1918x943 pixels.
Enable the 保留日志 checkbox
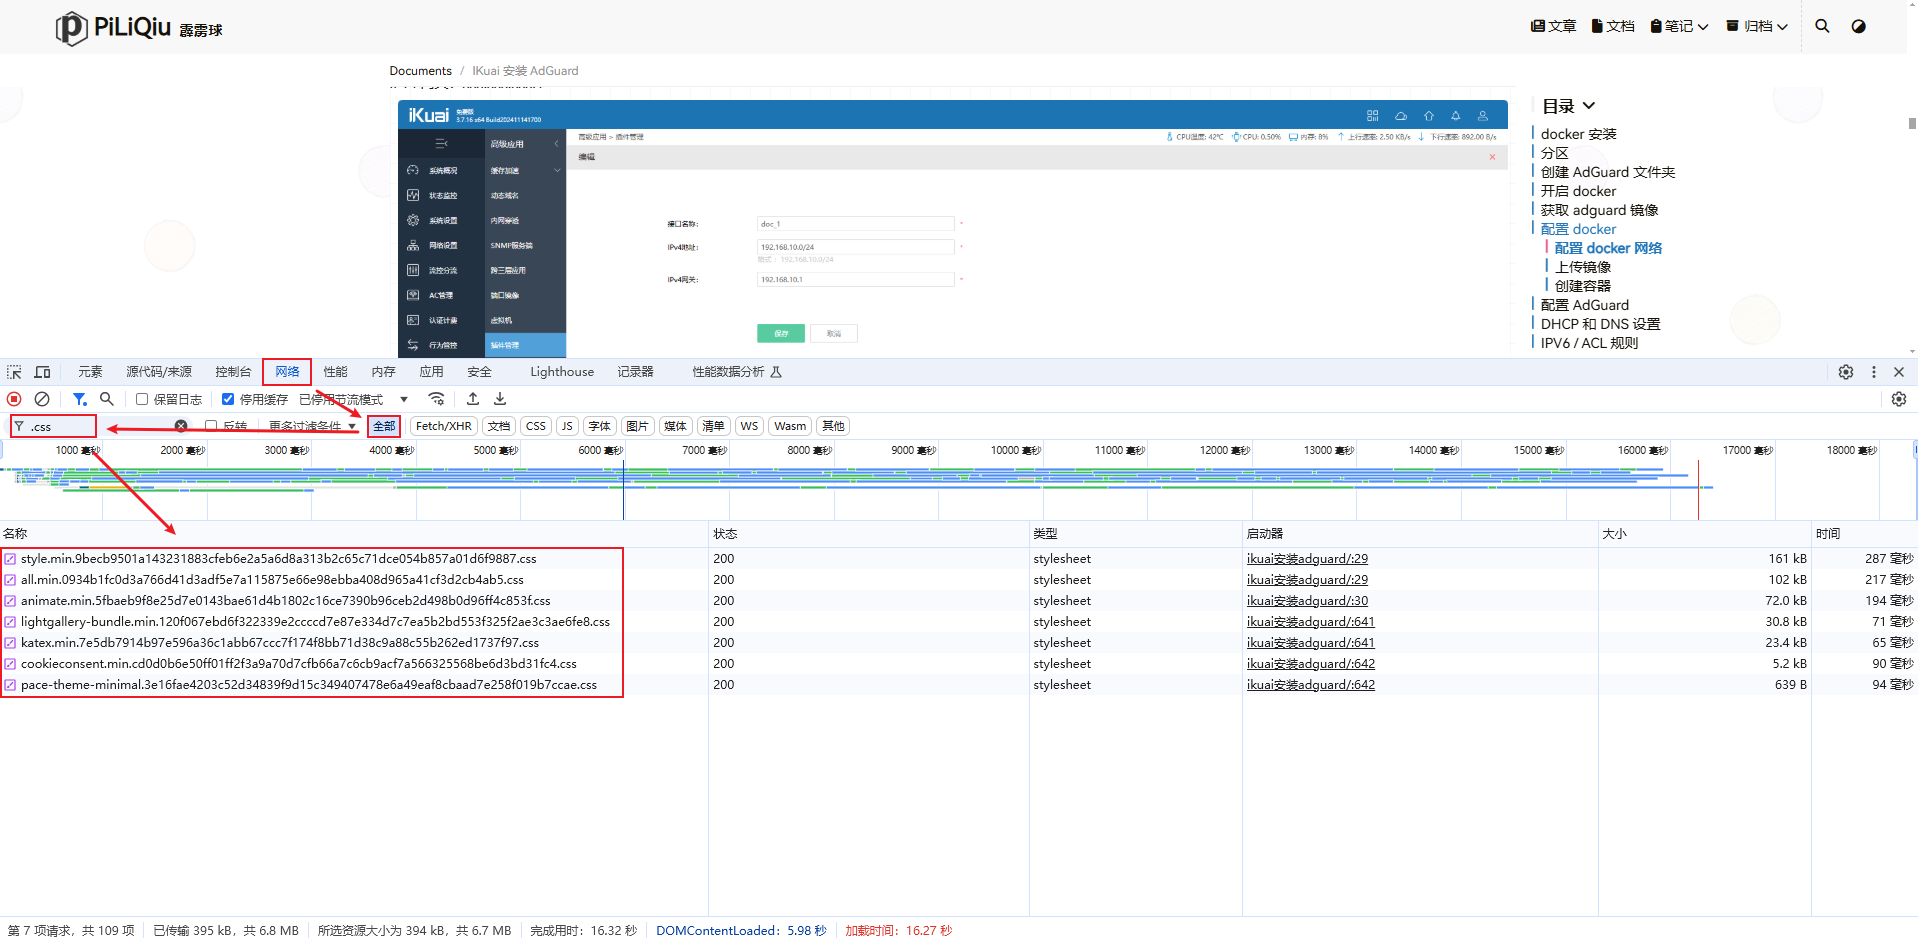pos(142,399)
